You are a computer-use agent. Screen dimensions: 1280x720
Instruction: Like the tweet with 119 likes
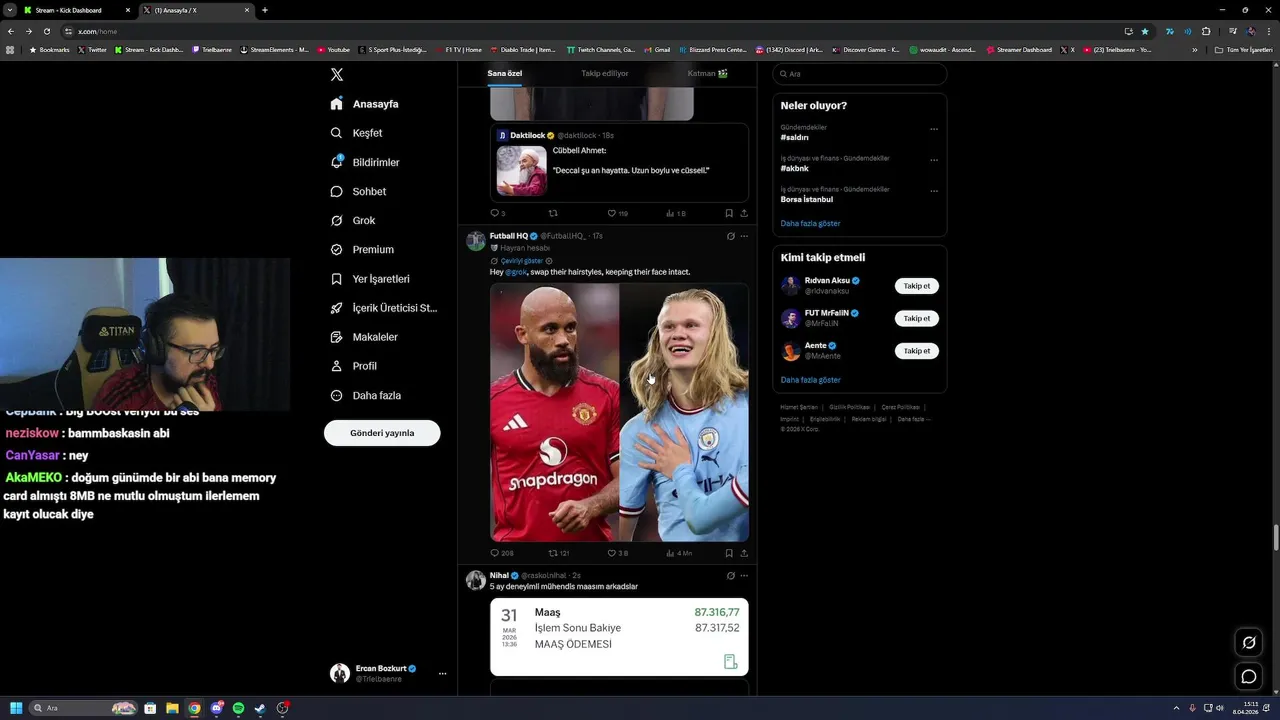(x=617, y=213)
